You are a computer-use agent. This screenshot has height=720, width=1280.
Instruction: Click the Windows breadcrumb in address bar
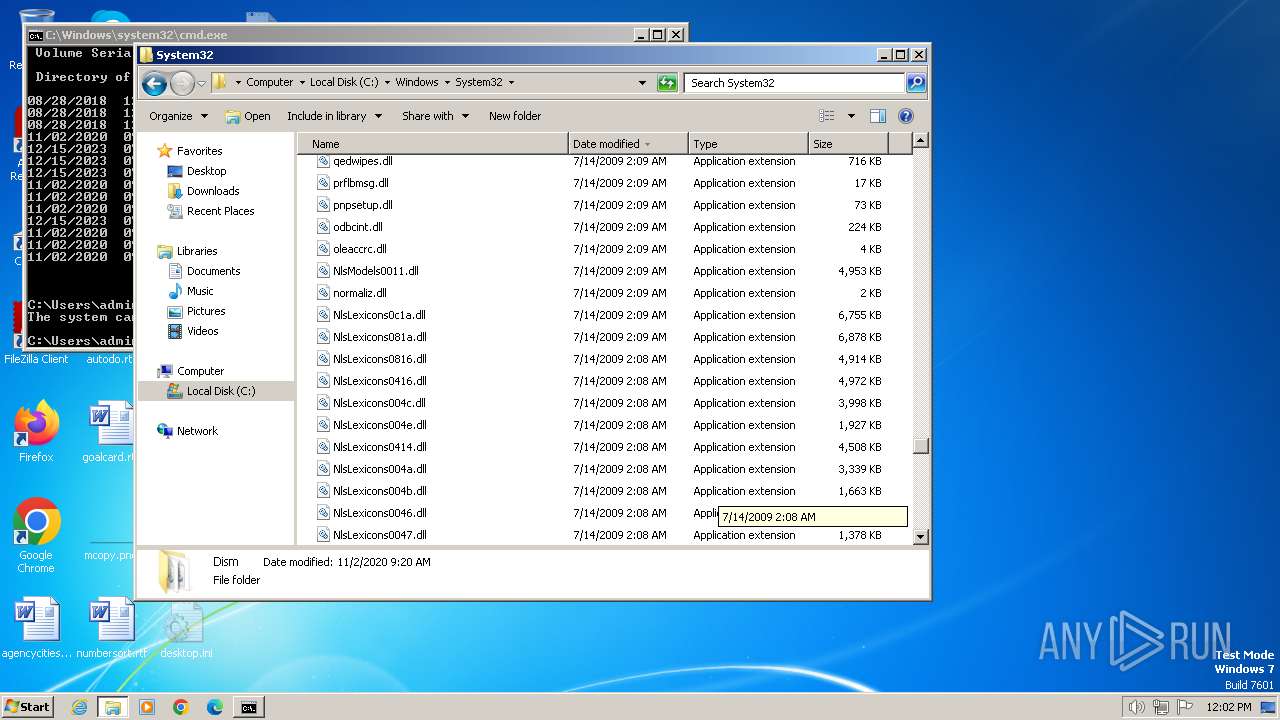417,83
